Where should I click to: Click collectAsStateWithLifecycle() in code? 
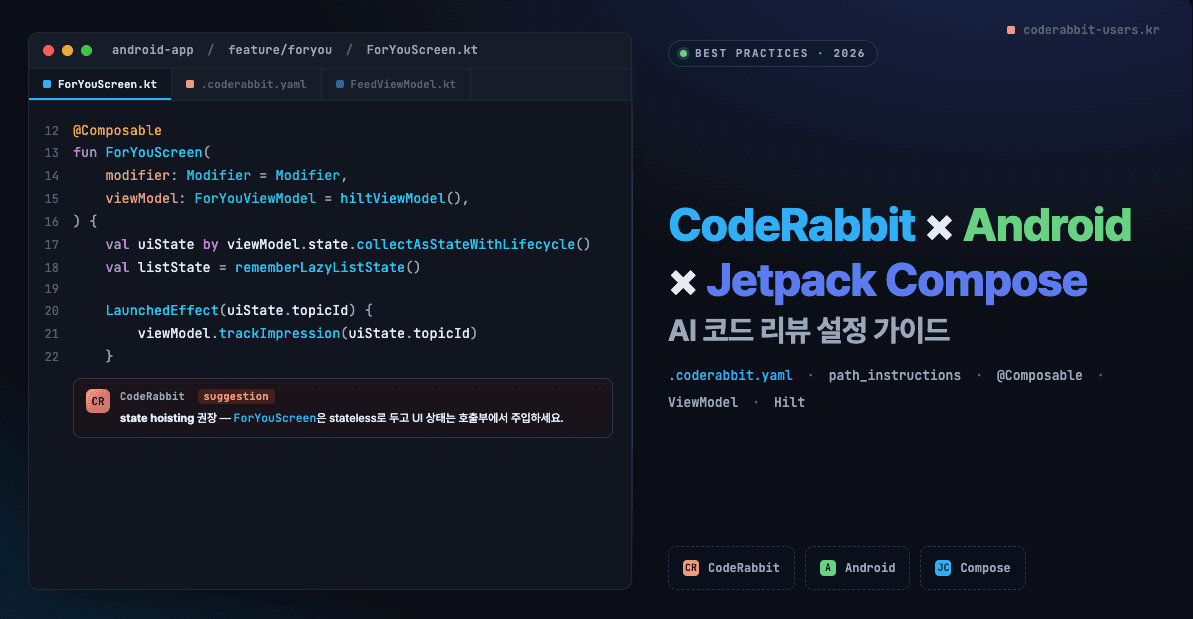(473, 245)
